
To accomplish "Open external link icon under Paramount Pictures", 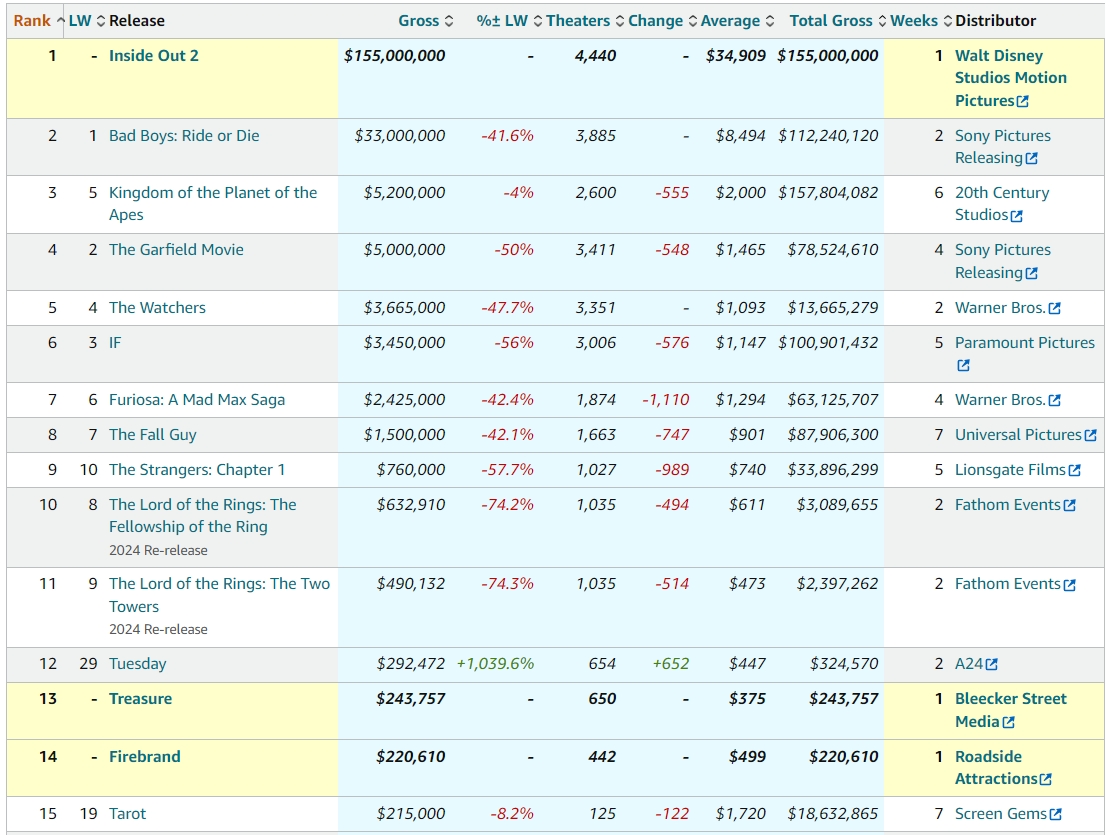I will click(x=963, y=366).
